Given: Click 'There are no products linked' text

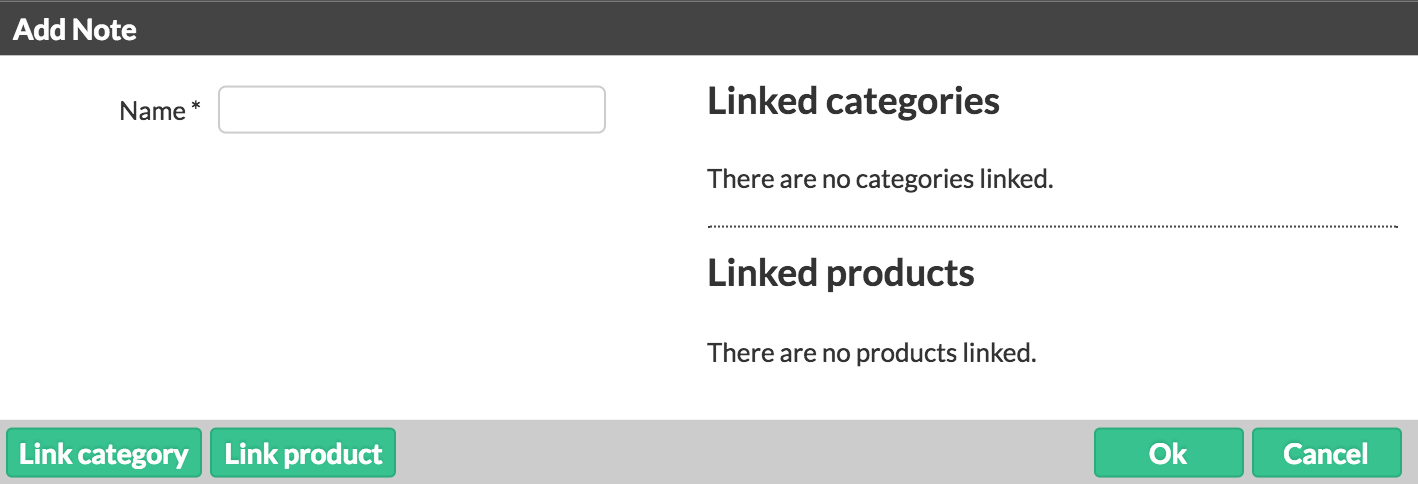Looking at the screenshot, I should 871,353.
